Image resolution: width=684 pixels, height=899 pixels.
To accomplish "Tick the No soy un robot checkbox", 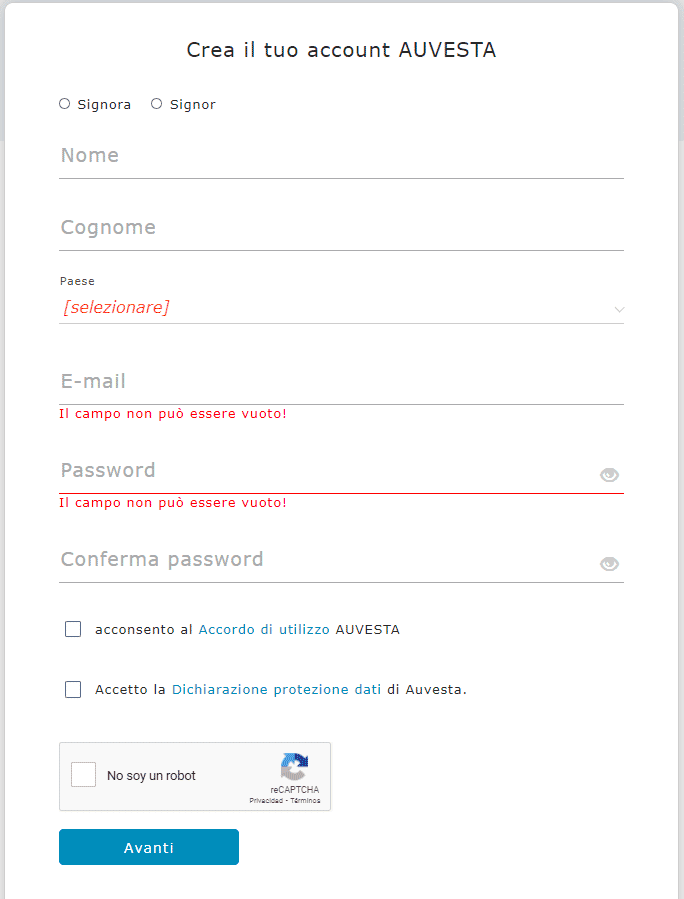I will tap(83, 775).
